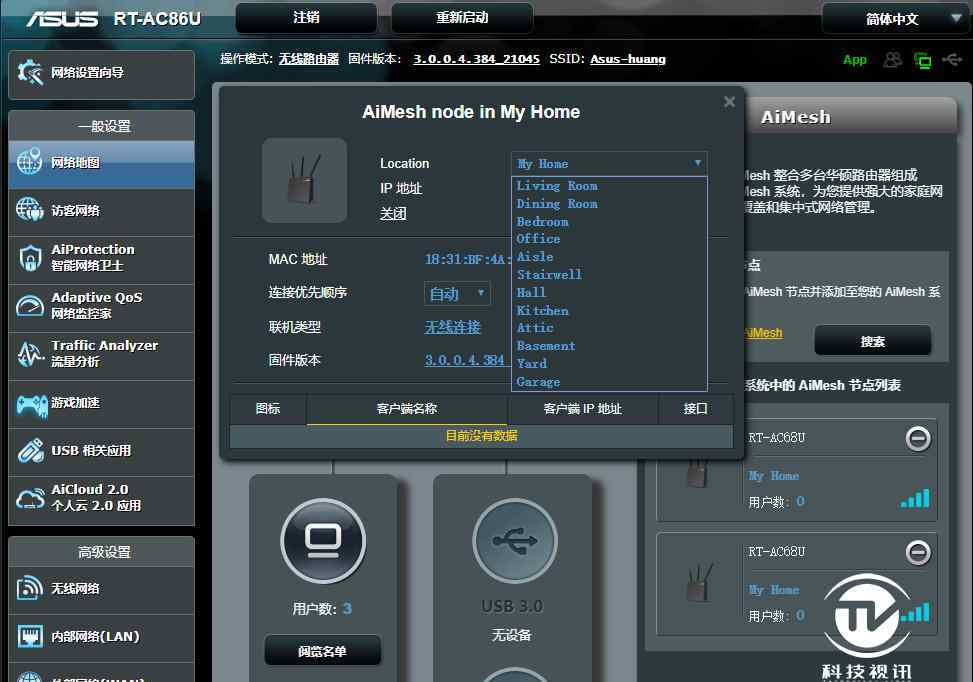Click the yellow AiMesh link beside search
973x682 pixels.
764,333
